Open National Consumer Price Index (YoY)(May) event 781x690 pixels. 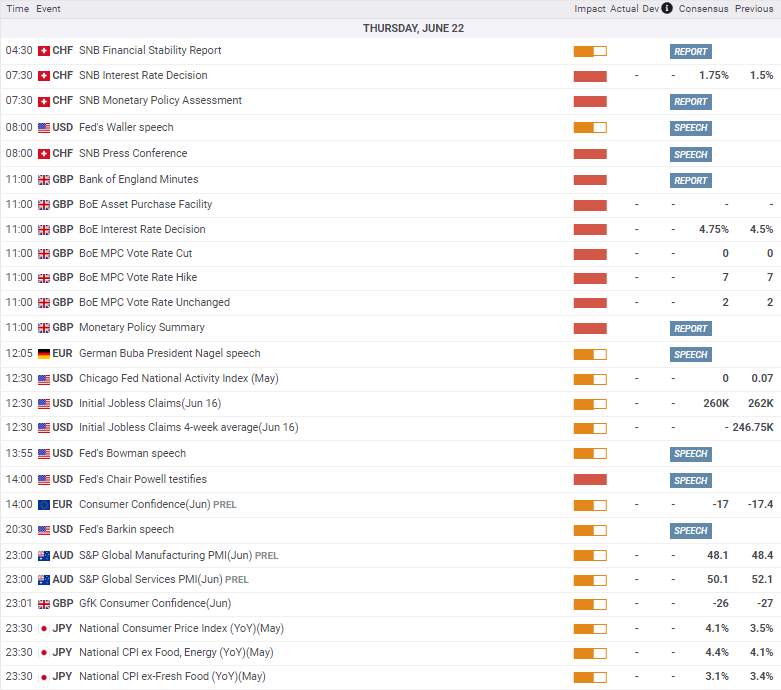tap(181, 628)
